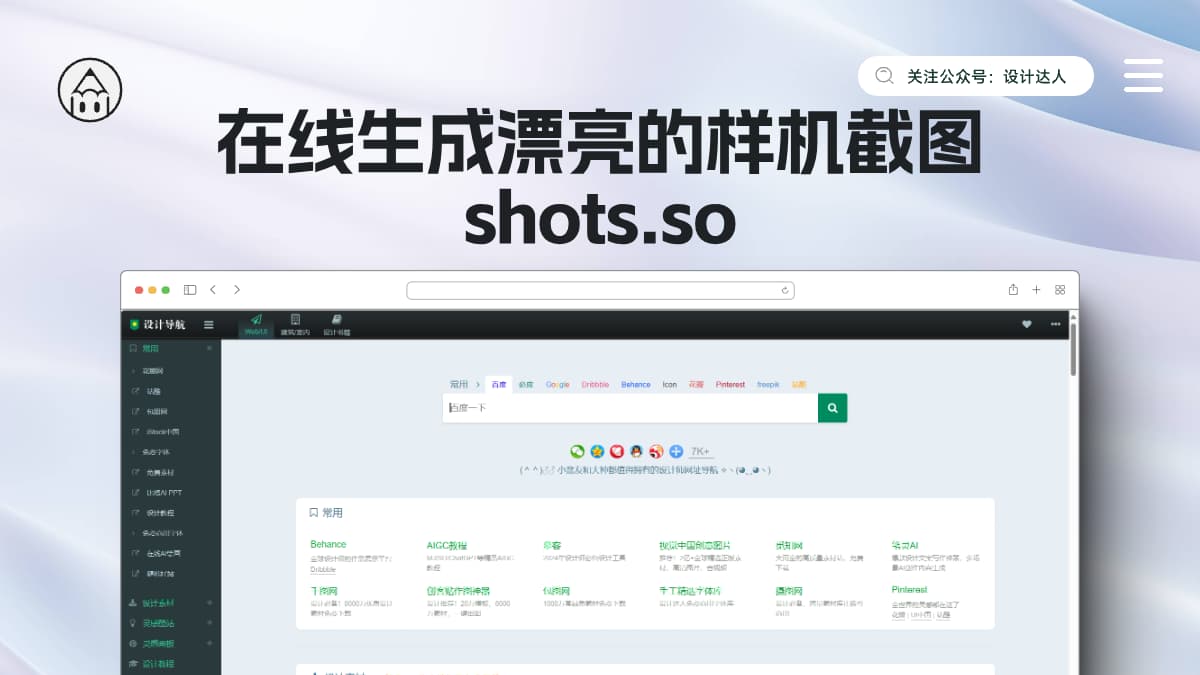1200x675 pixels.
Task: Open the three-dot more menu in header
Action: 1055,324
